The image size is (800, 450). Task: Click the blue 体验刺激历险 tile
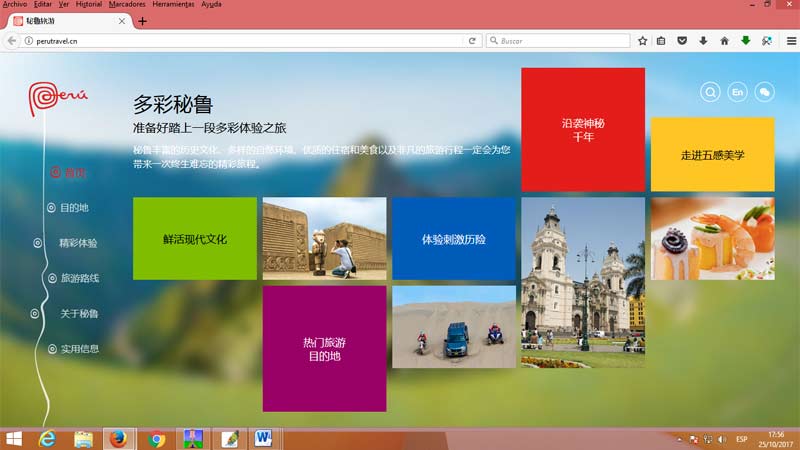(x=454, y=239)
